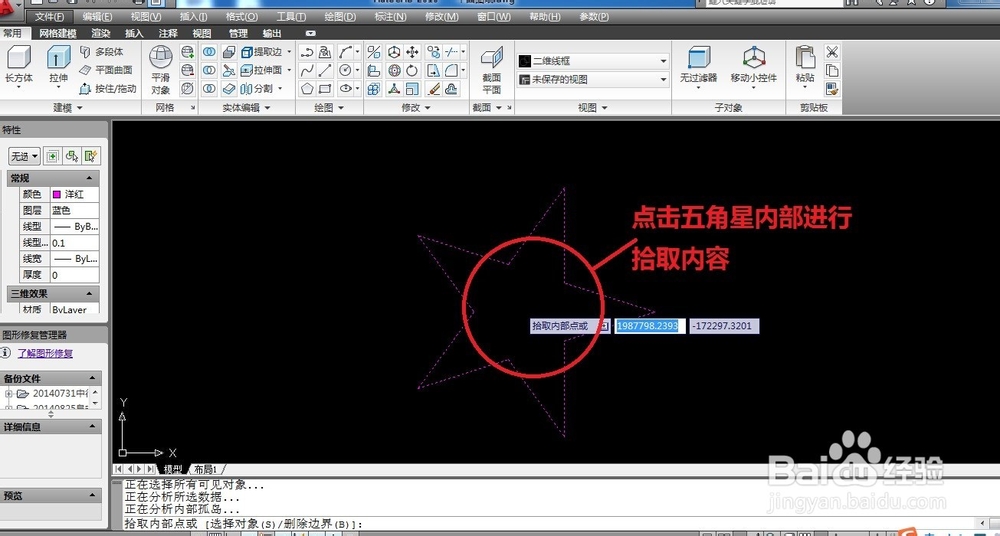The height and width of the screenshot is (536, 1000).
Task: Click the Move tool in Modify panel
Action: tap(412, 52)
